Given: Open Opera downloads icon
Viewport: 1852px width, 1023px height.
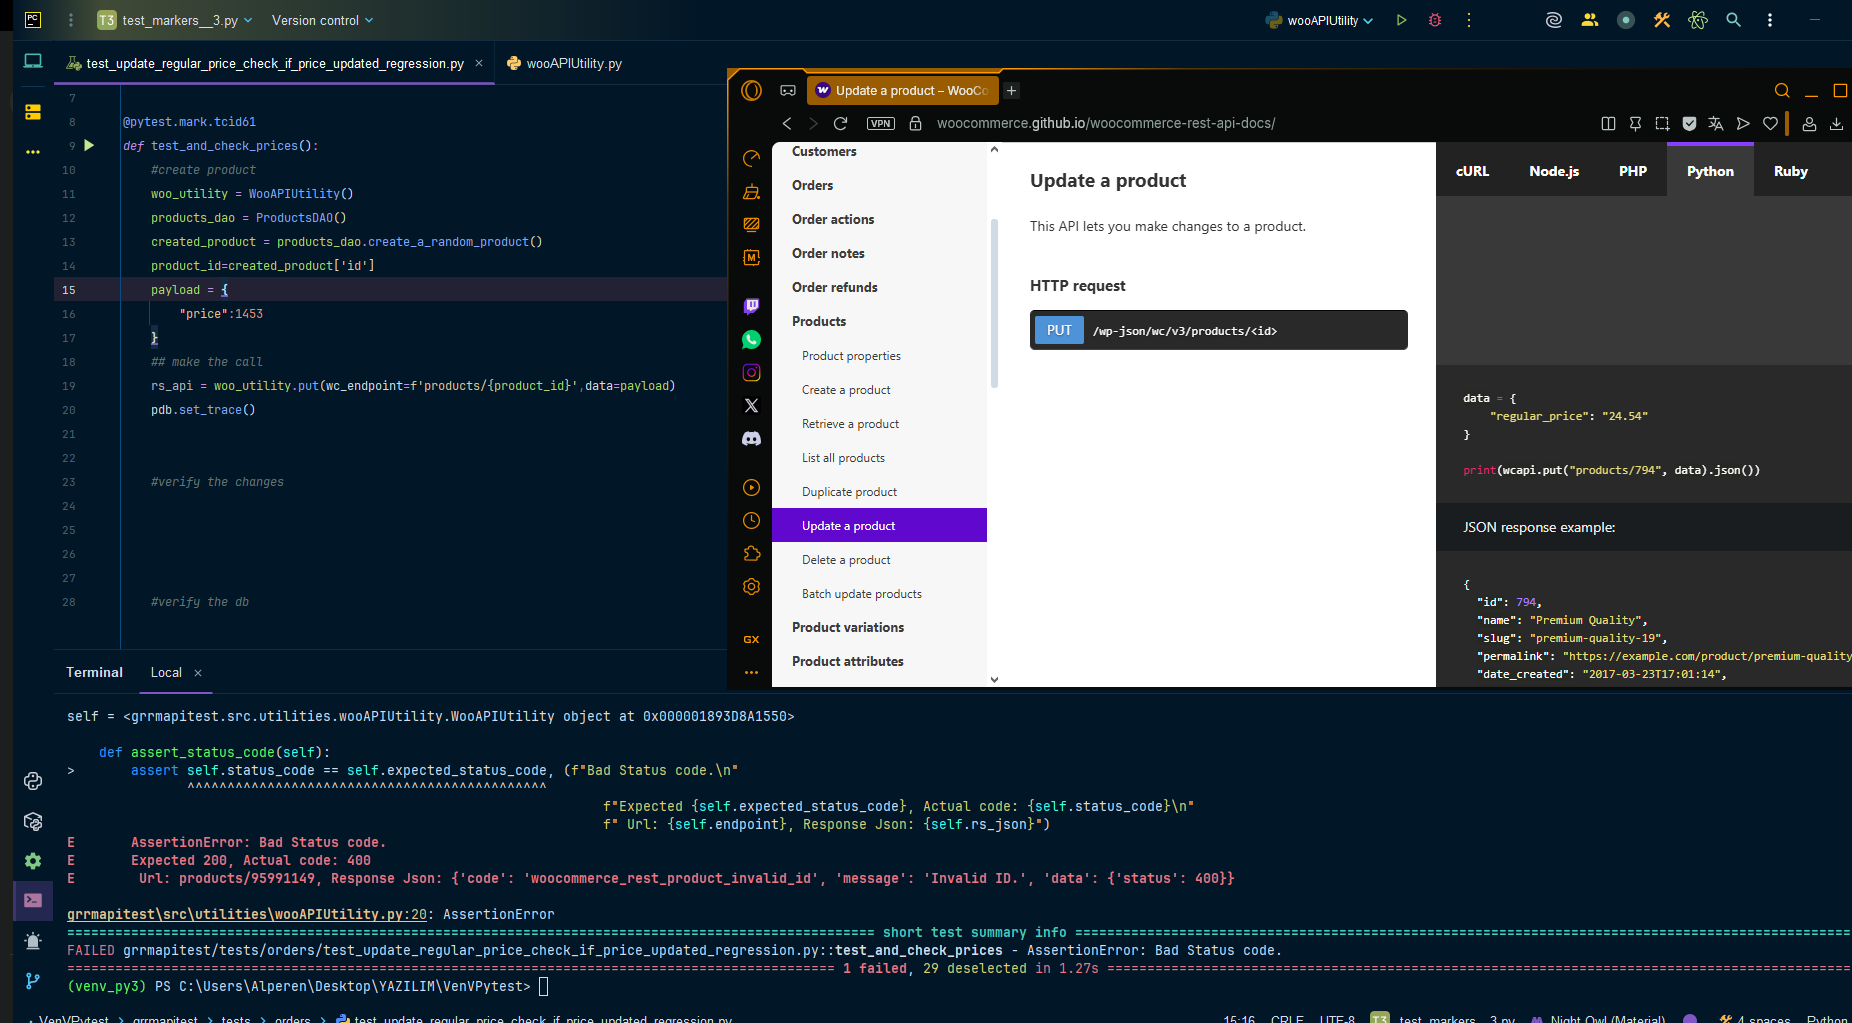Looking at the screenshot, I should (1836, 123).
